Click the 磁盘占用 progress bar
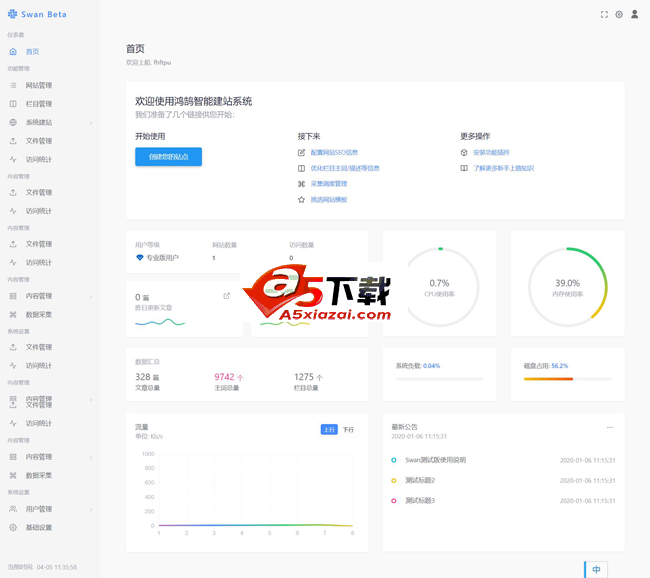The width and height of the screenshot is (650, 578). click(x=567, y=379)
